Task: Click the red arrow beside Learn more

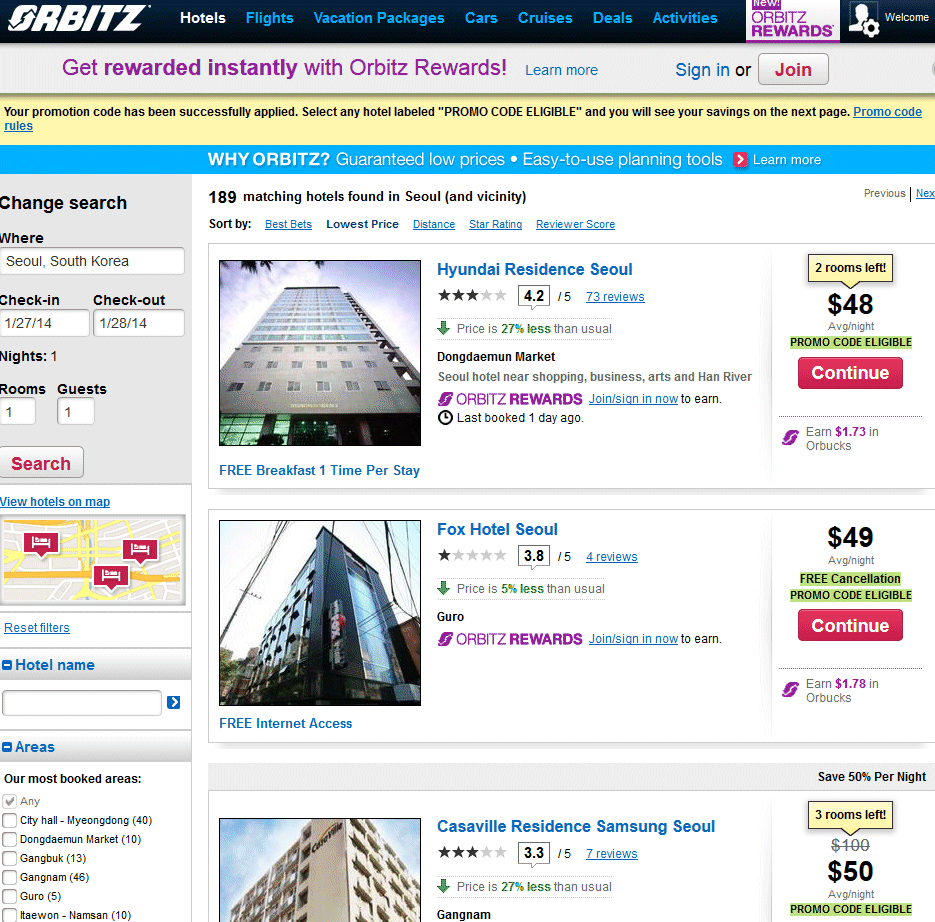Action: click(x=740, y=160)
